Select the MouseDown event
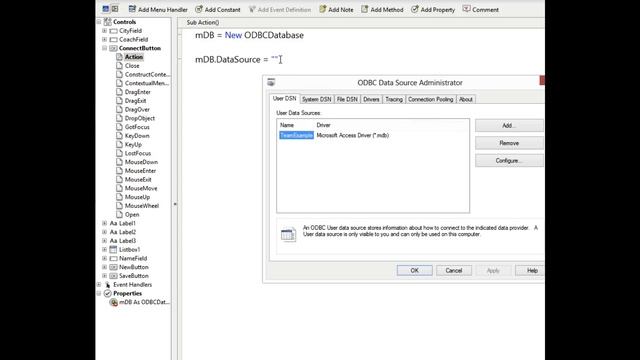This screenshot has height=360, width=640. [x=141, y=162]
